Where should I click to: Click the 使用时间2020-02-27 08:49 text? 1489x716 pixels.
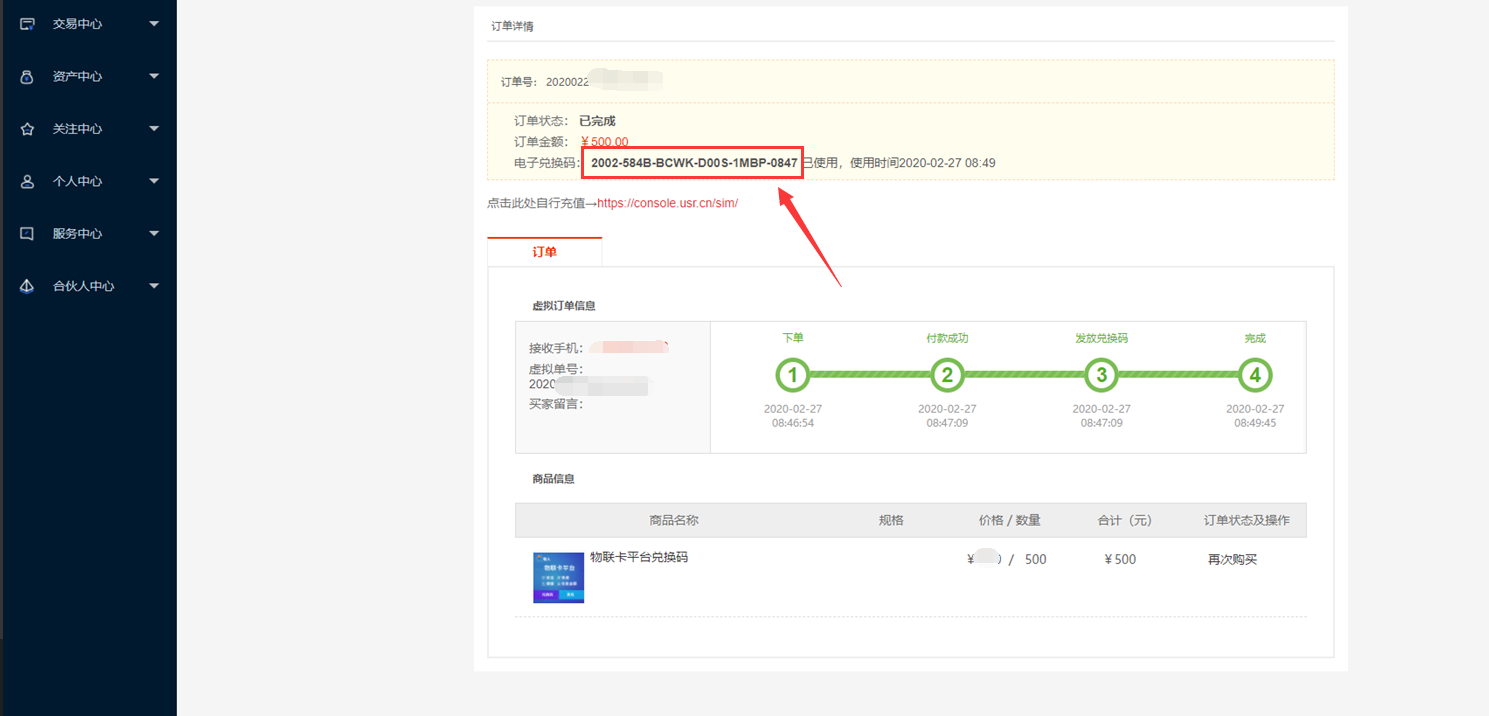point(922,162)
